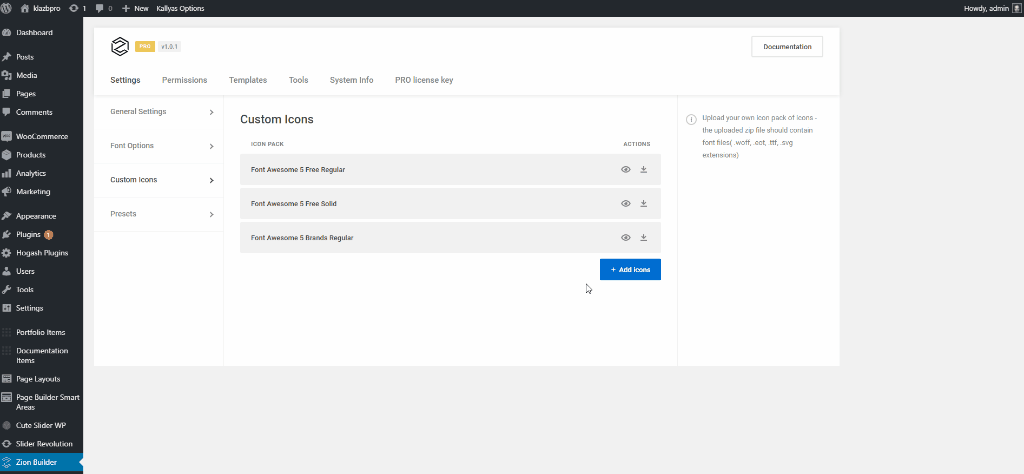Click the Hogash Plugins gear icon
This screenshot has height=474, width=1024.
click(7, 253)
